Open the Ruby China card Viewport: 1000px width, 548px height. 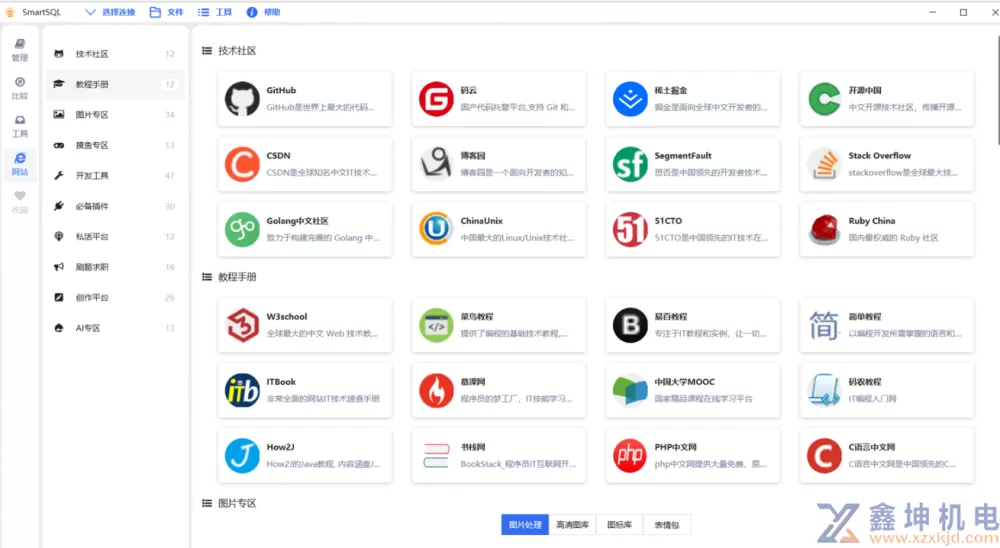(x=886, y=230)
